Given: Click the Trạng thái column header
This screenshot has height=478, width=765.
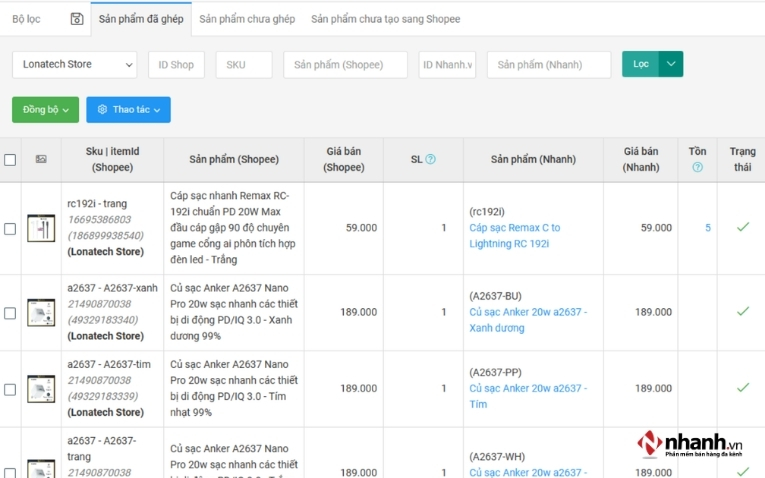Looking at the screenshot, I should pyautogui.click(x=743, y=159).
